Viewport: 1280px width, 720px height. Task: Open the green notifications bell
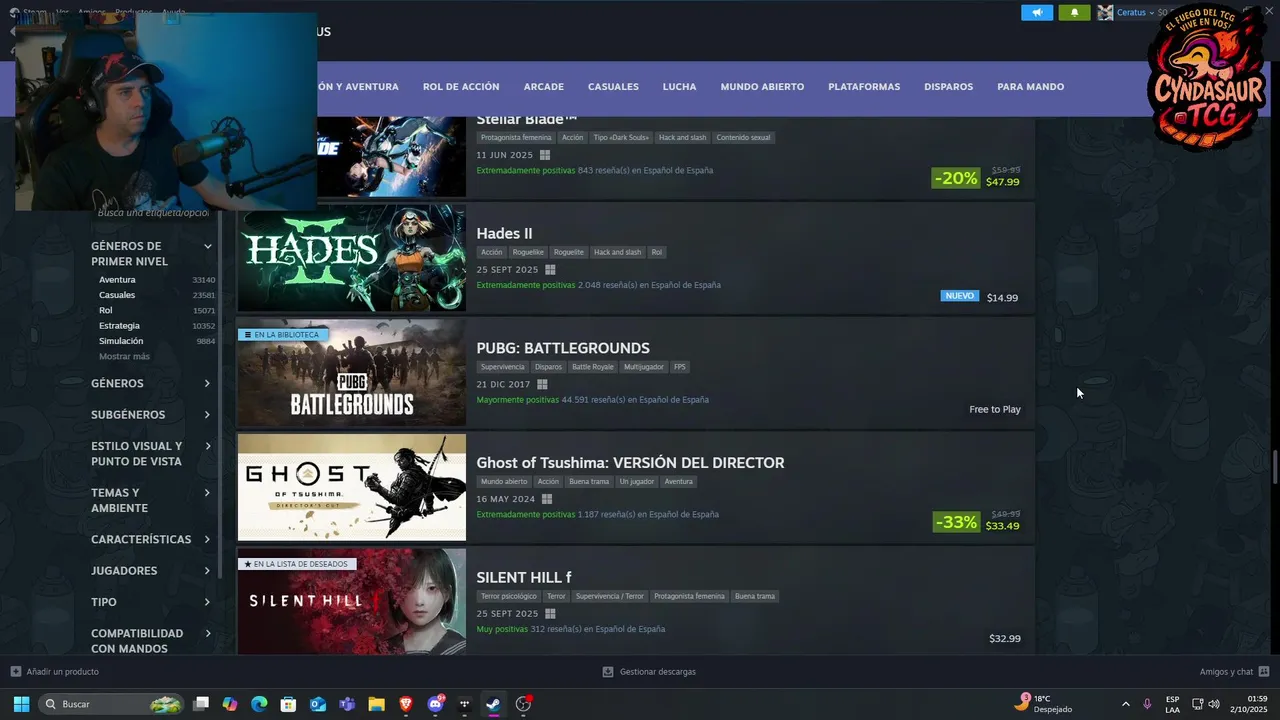pos(1074,12)
